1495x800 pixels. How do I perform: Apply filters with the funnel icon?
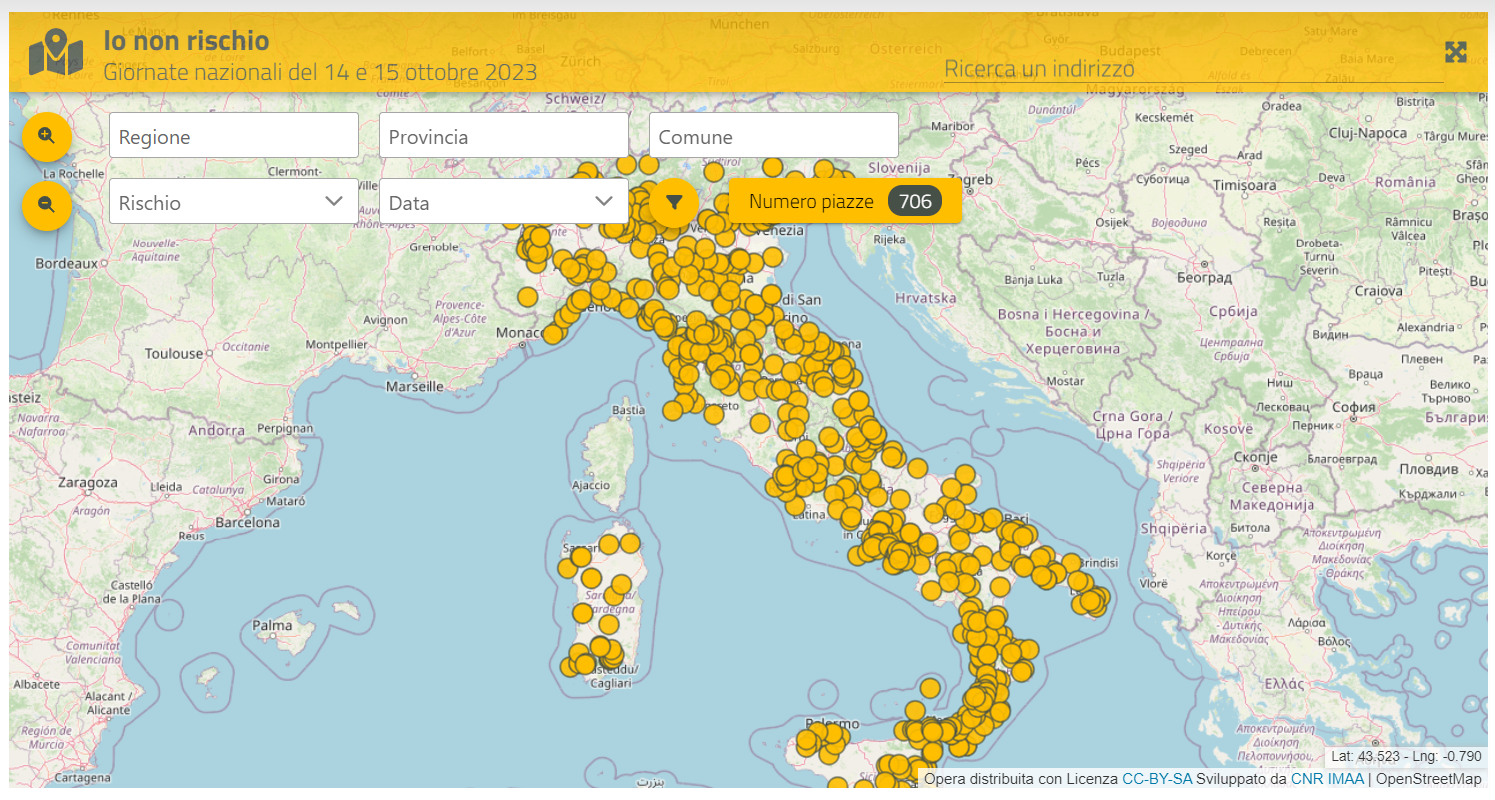pyautogui.click(x=674, y=202)
